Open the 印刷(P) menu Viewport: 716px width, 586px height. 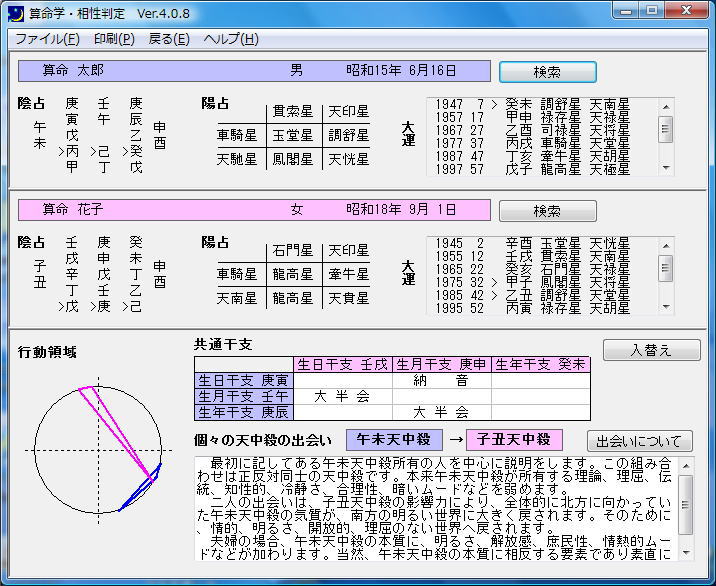click(114, 39)
